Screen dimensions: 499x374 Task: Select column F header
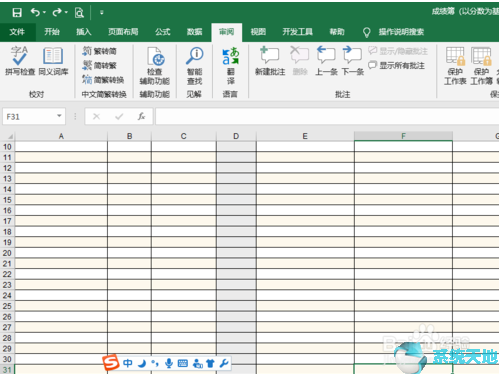point(403,136)
